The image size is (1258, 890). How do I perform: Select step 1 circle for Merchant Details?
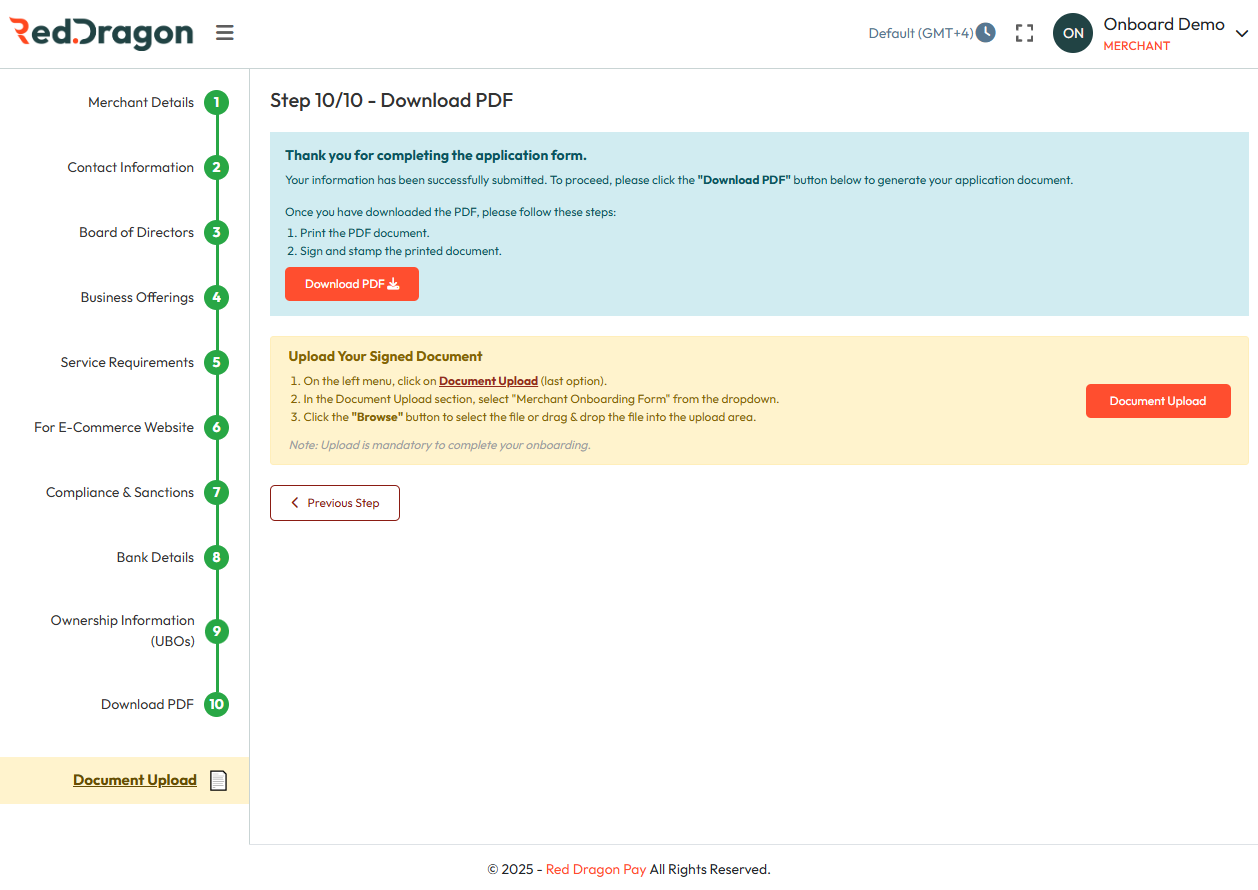216,103
